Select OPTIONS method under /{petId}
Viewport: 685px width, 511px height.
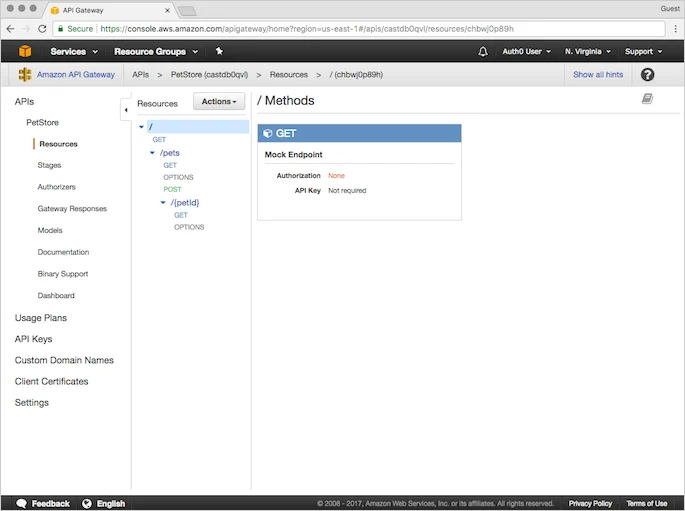point(189,227)
